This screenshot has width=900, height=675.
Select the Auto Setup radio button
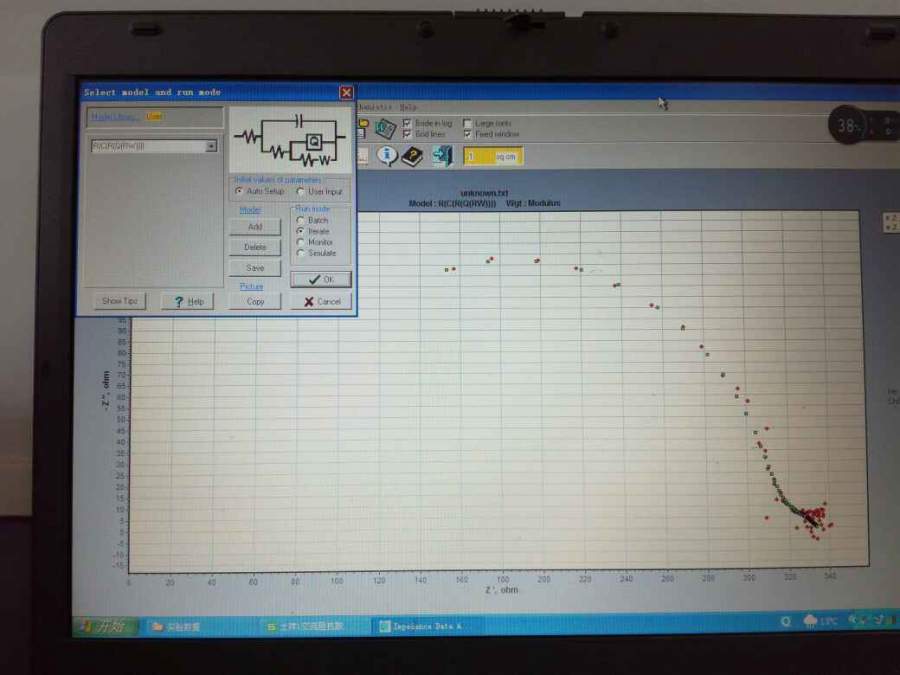point(239,191)
